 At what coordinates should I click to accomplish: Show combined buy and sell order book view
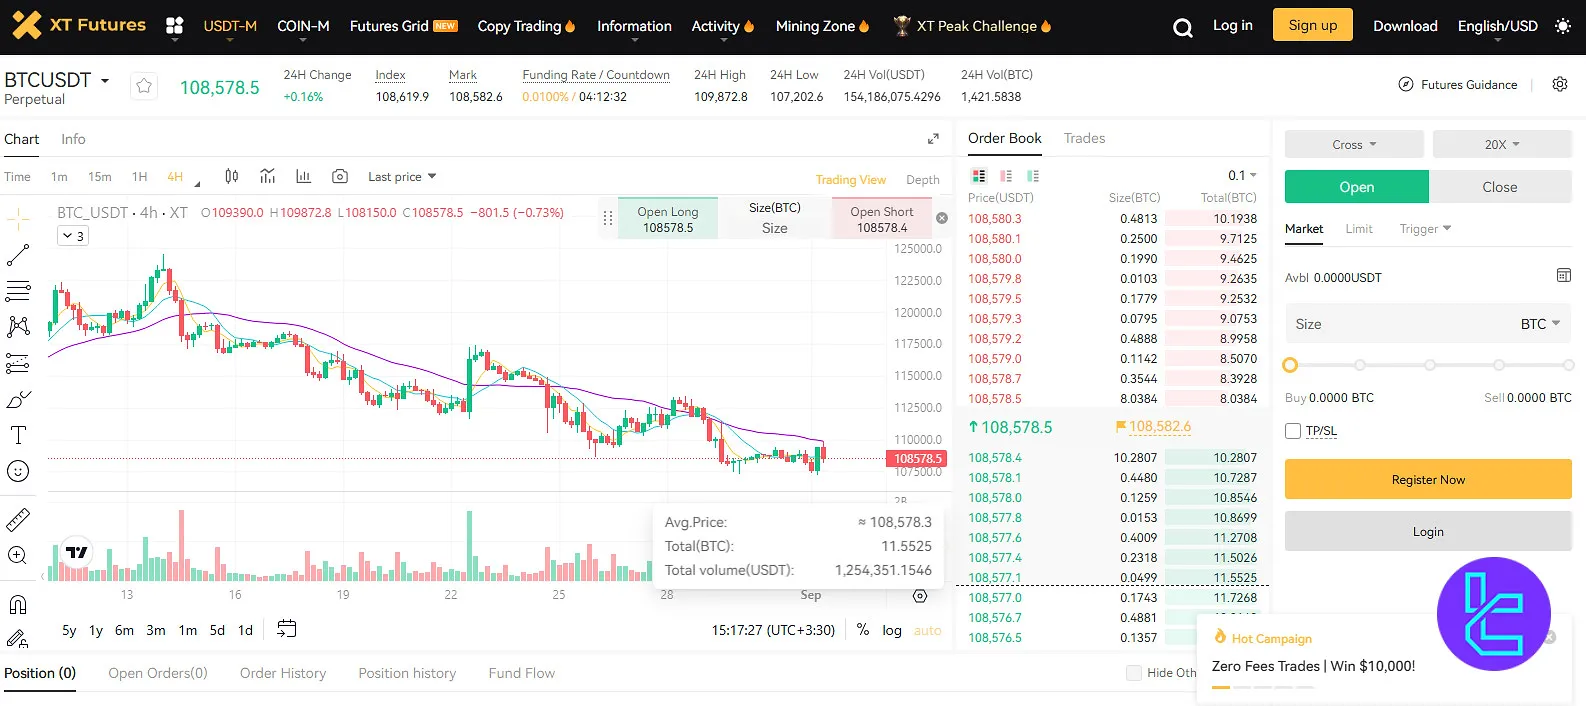[x=979, y=176]
